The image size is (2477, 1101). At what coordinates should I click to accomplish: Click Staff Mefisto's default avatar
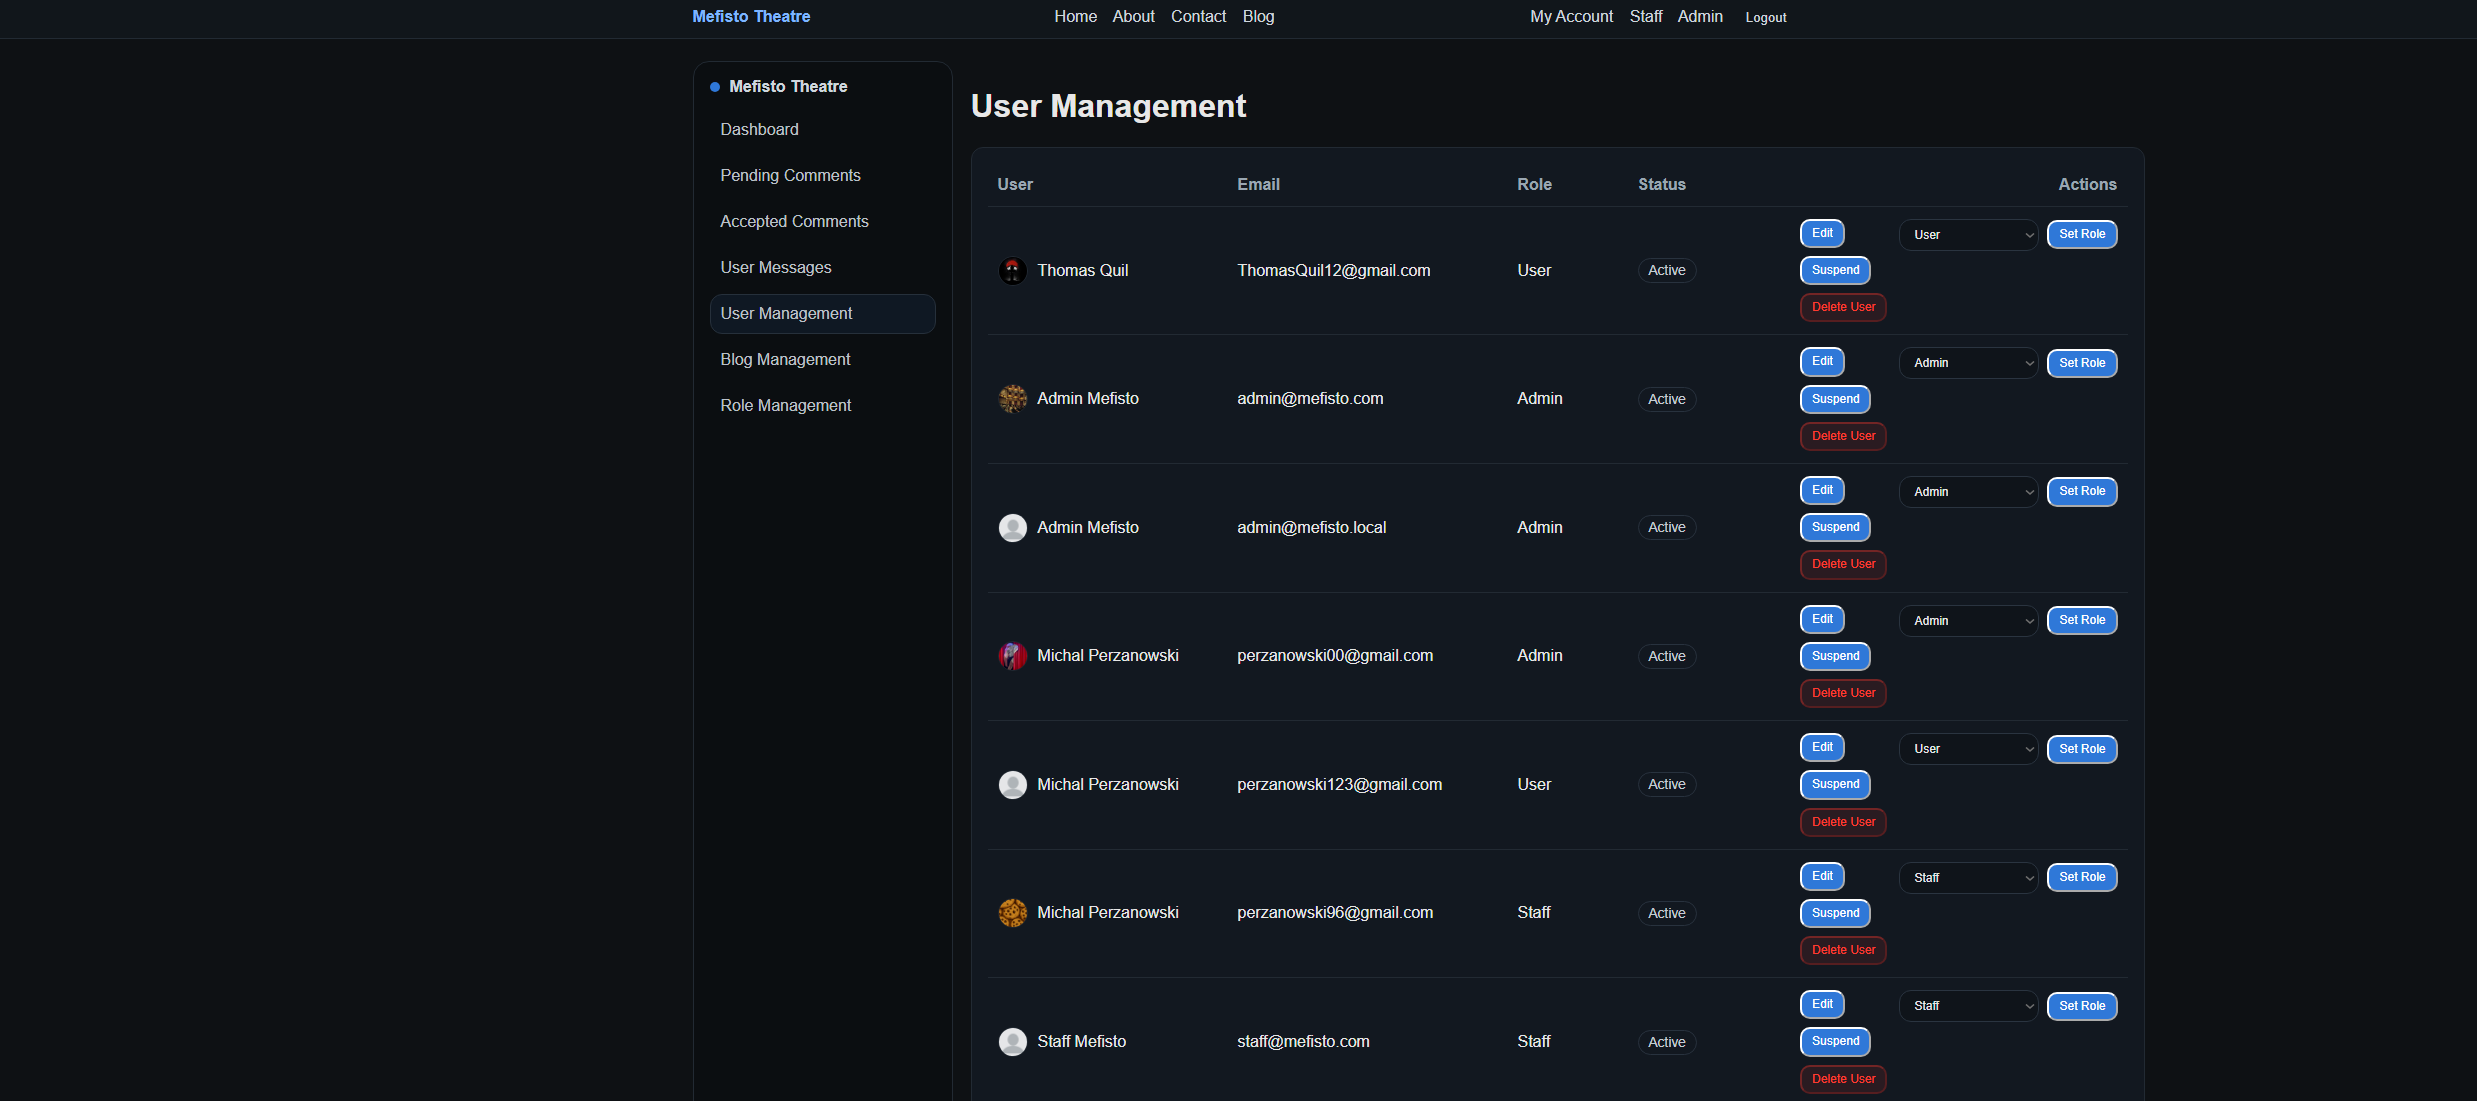pos(1012,1041)
